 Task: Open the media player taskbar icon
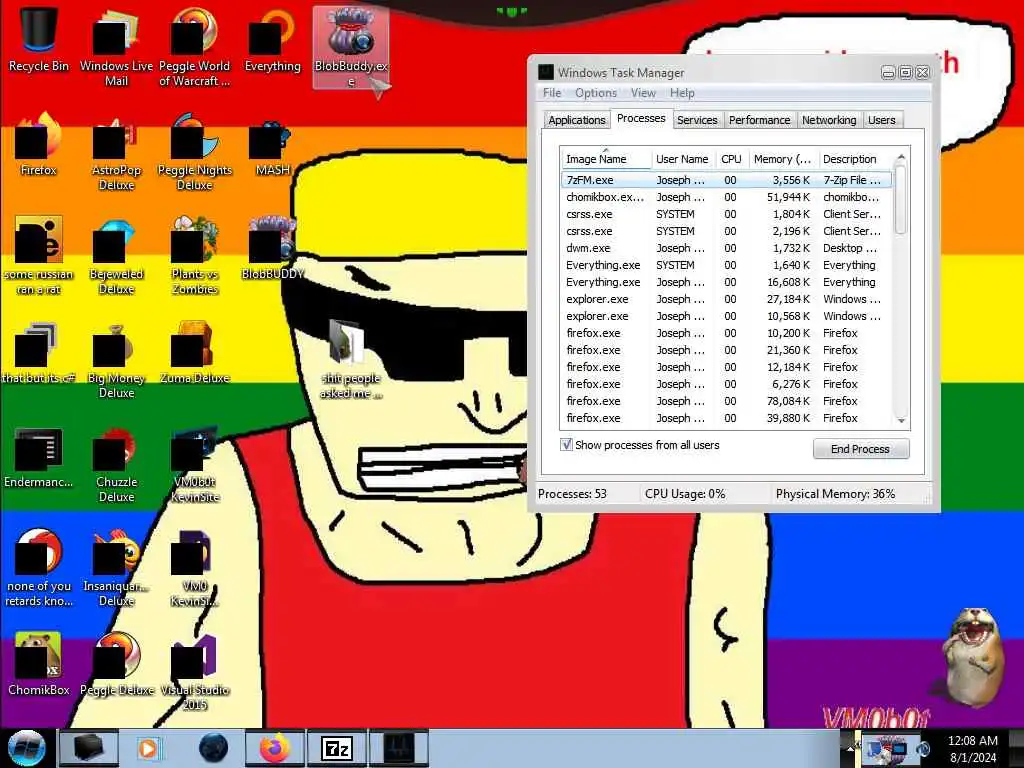[148, 748]
